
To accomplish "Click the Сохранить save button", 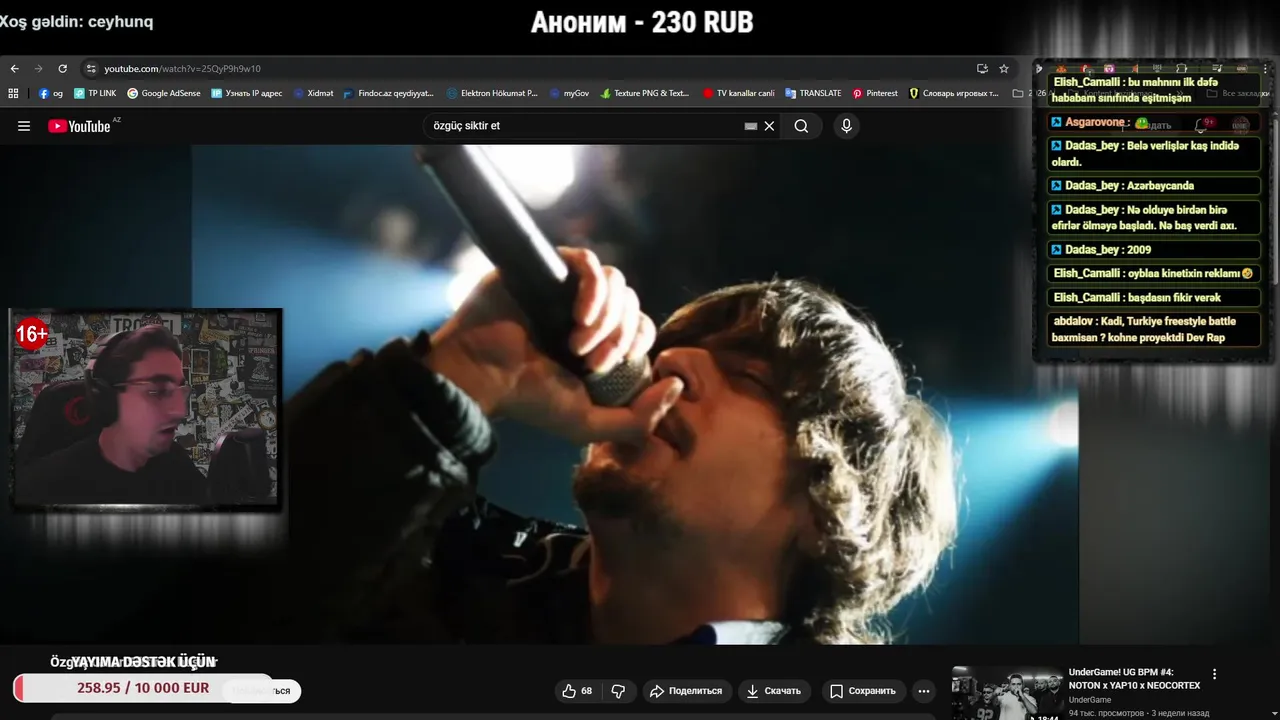I will (863, 691).
